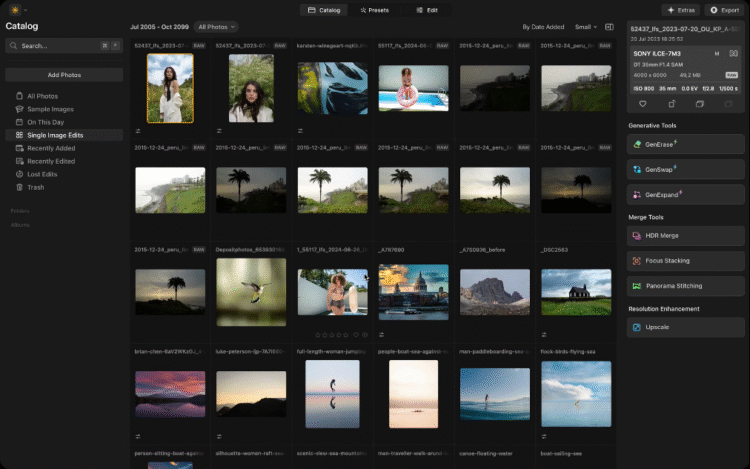Open the Small thumbnail size dropdown
The height and width of the screenshot is (469, 750).
(585, 27)
